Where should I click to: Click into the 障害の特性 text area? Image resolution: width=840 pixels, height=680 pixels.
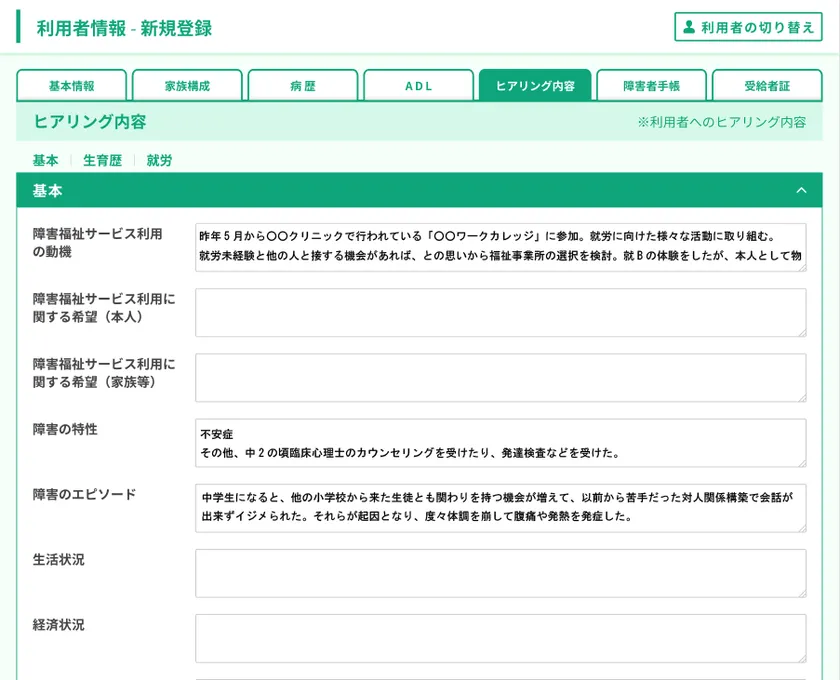click(x=500, y=443)
